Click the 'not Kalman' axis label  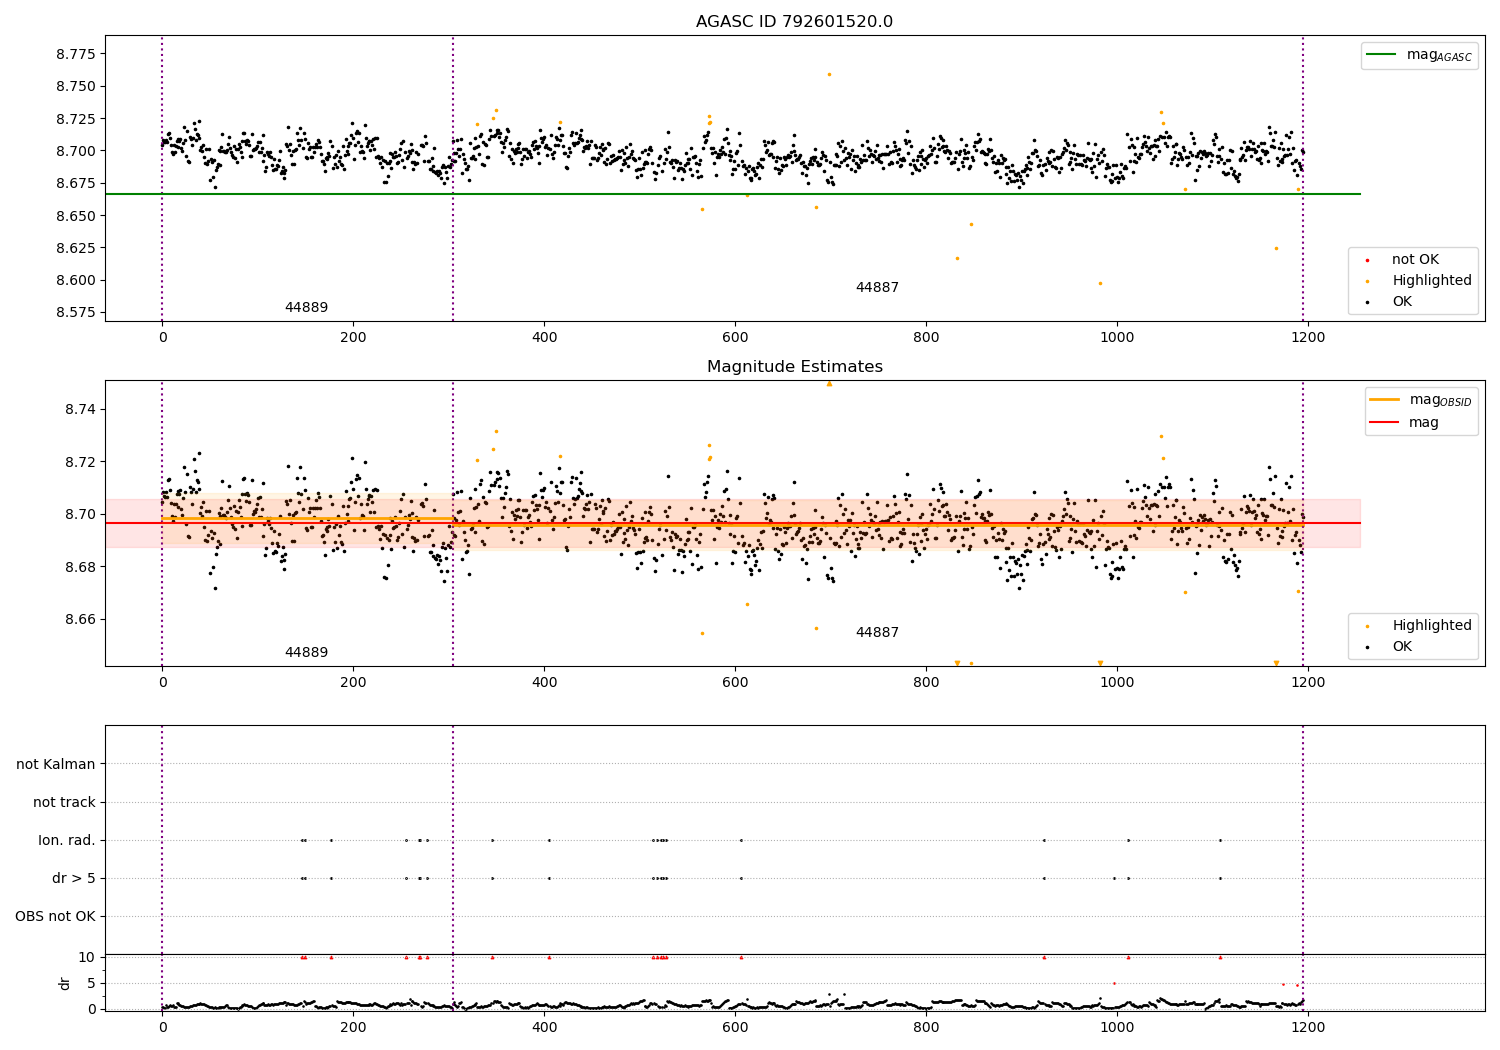(56, 764)
